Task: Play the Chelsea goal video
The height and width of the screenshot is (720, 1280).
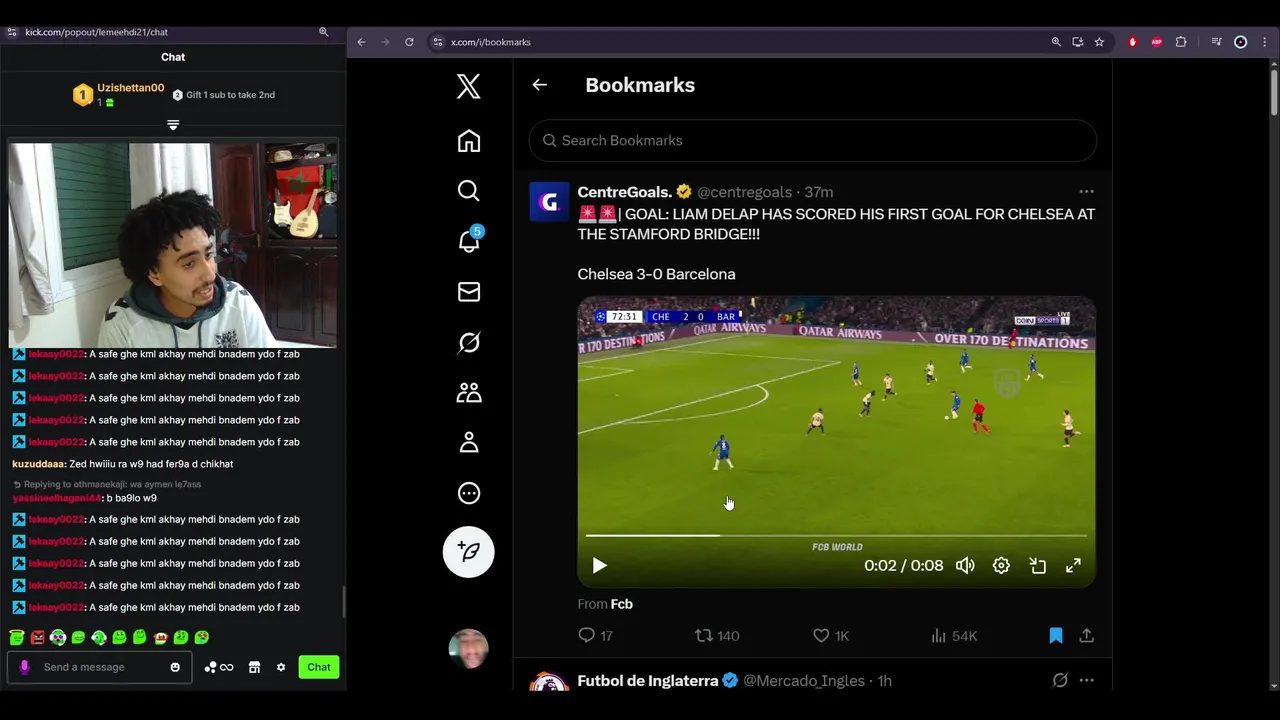Action: tap(599, 566)
